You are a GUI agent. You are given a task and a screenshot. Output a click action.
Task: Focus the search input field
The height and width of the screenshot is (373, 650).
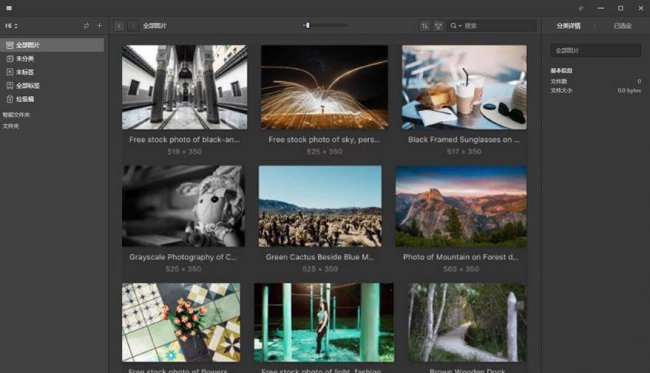pyautogui.click(x=499, y=26)
